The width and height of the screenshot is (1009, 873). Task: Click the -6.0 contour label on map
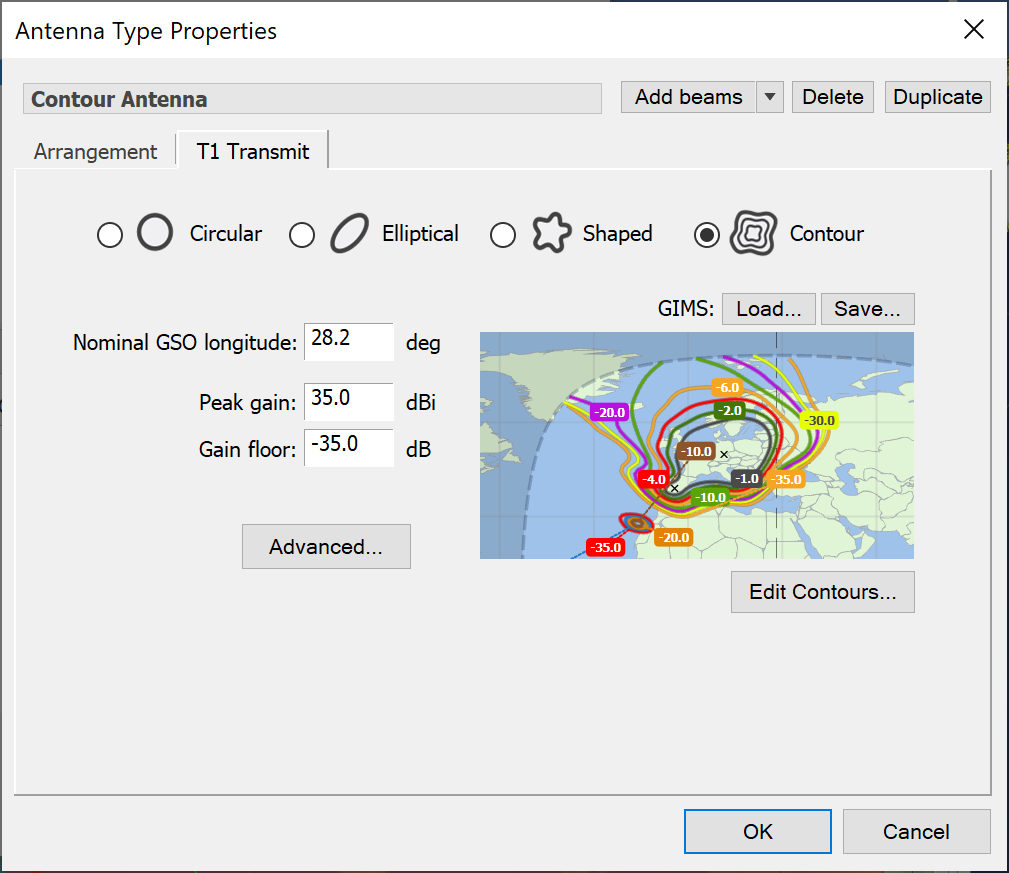point(728,387)
